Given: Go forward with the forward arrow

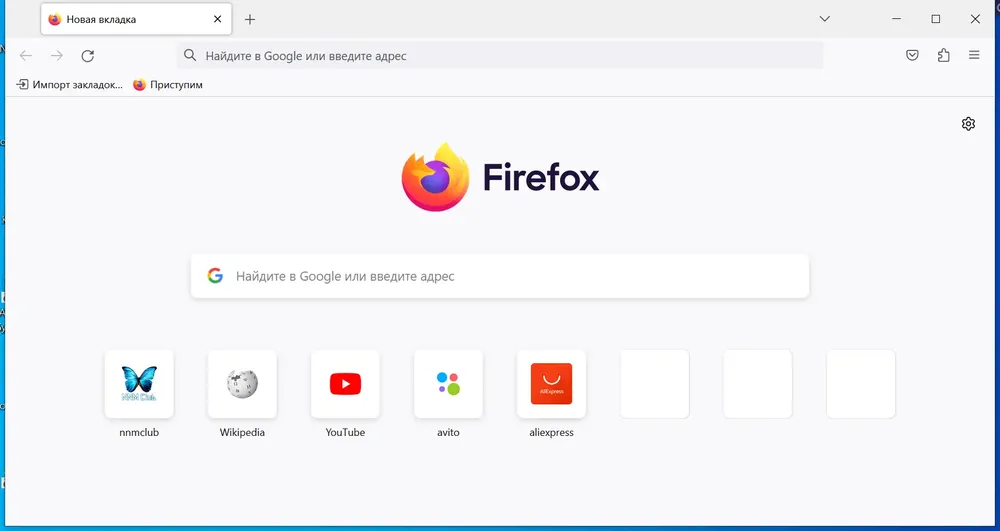Looking at the screenshot, I should coord(57,56).
